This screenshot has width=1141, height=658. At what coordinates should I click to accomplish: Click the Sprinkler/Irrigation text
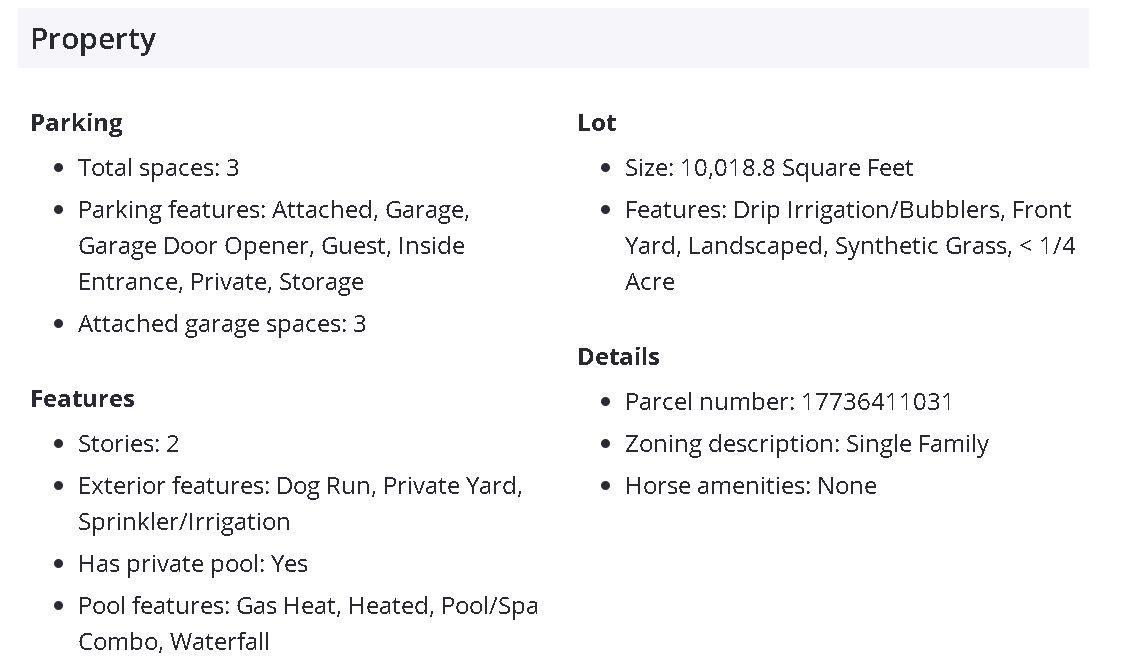click(x=184, y=522)
